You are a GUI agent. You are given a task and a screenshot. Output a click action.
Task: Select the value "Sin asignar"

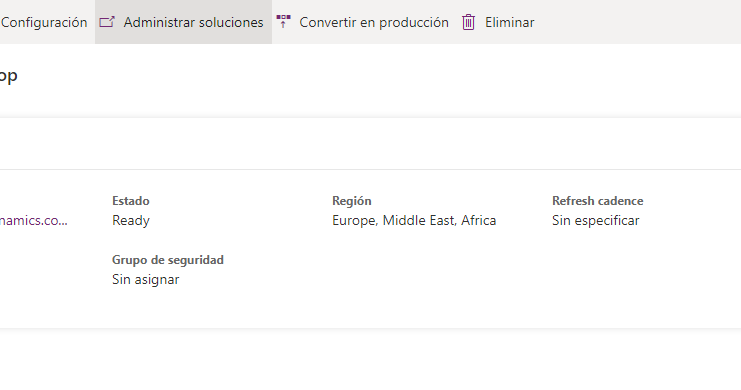pos(146,279)
